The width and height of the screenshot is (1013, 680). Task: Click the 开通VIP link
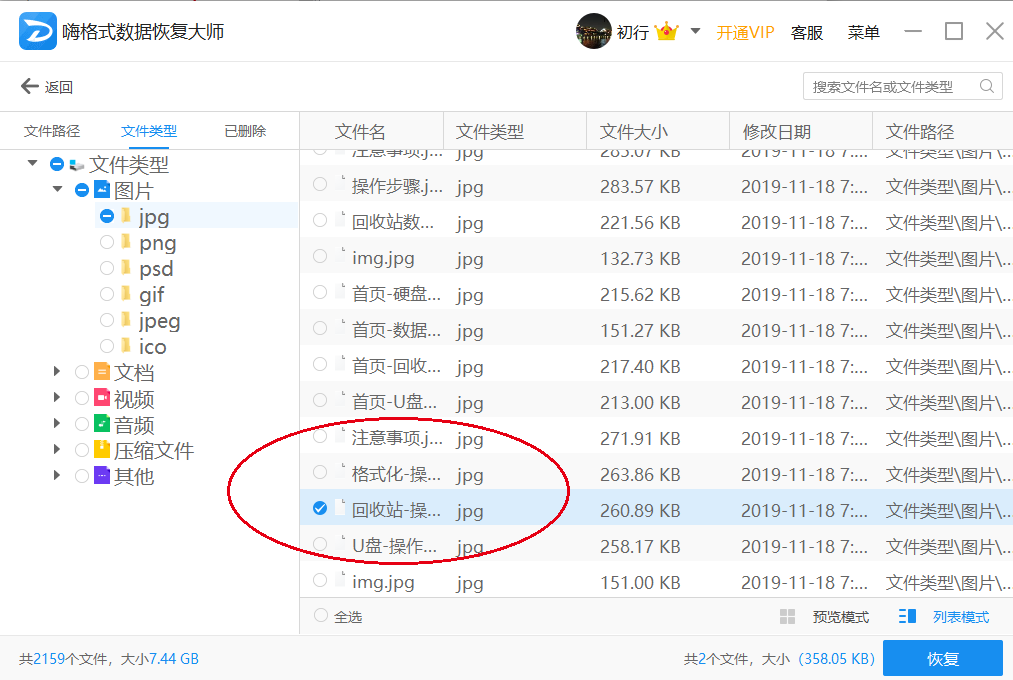(745, 32)
